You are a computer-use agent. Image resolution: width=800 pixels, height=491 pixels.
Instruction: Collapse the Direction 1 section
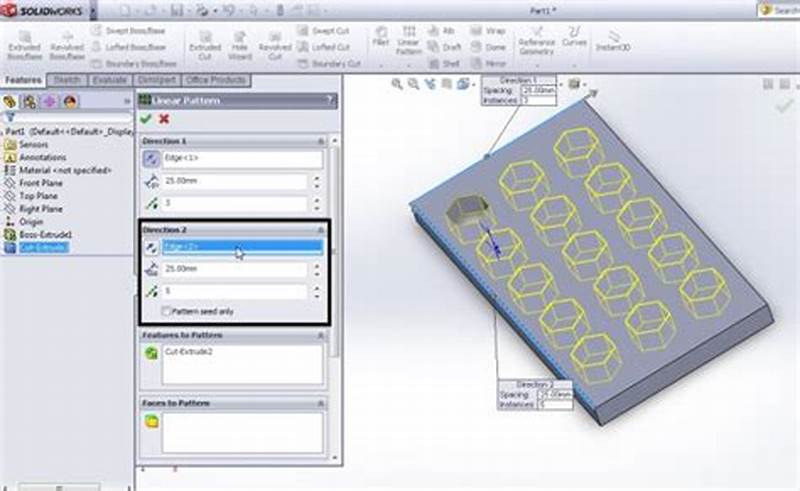(x=321, y=141)
